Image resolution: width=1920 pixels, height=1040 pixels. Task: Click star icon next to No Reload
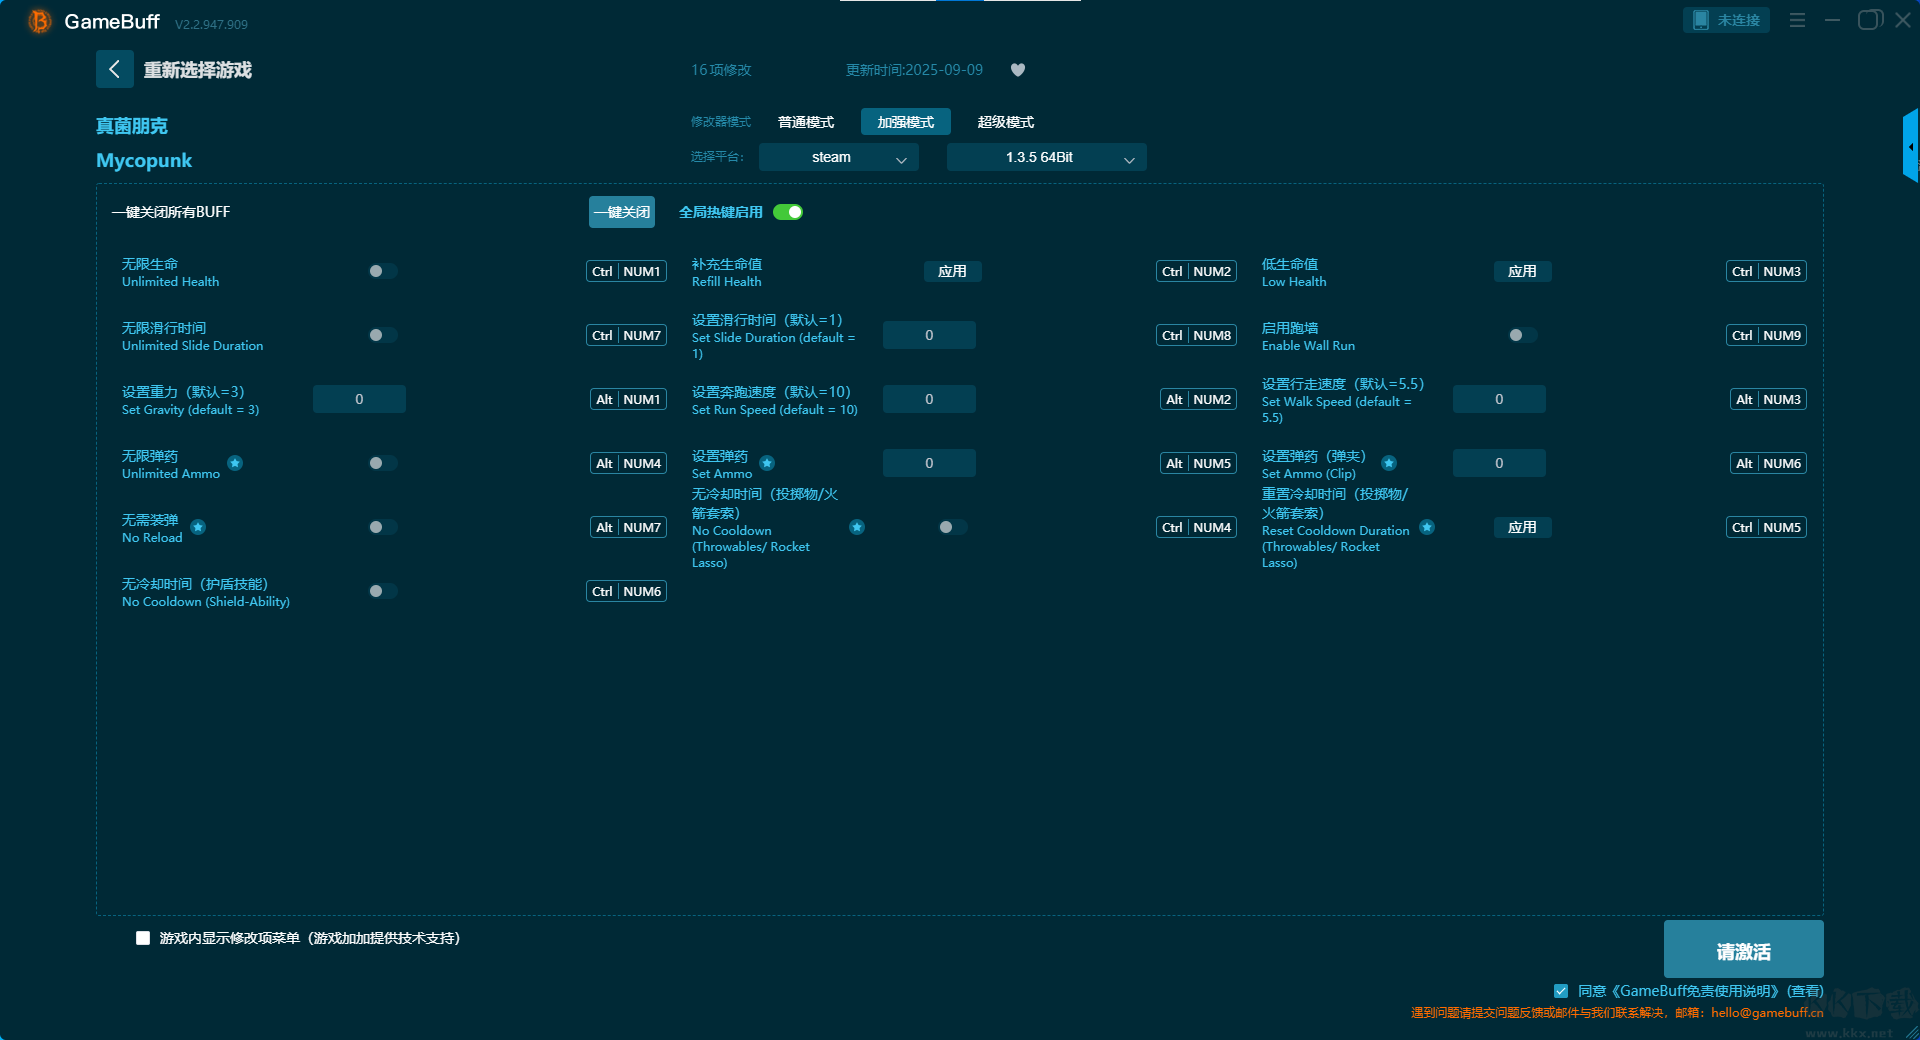(198, 527)
